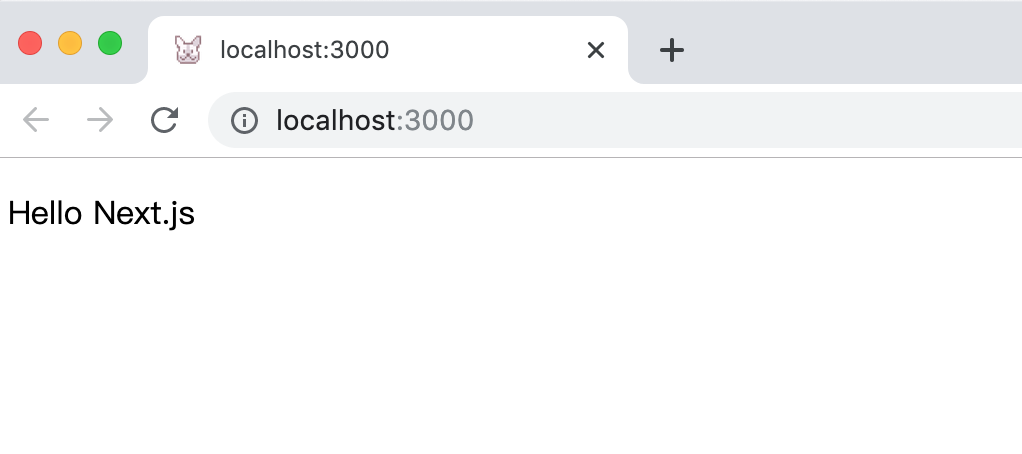Click the :3000 port in the URL
The image size is (1022, 454).
pyautogui.click(x=435, y=121)
